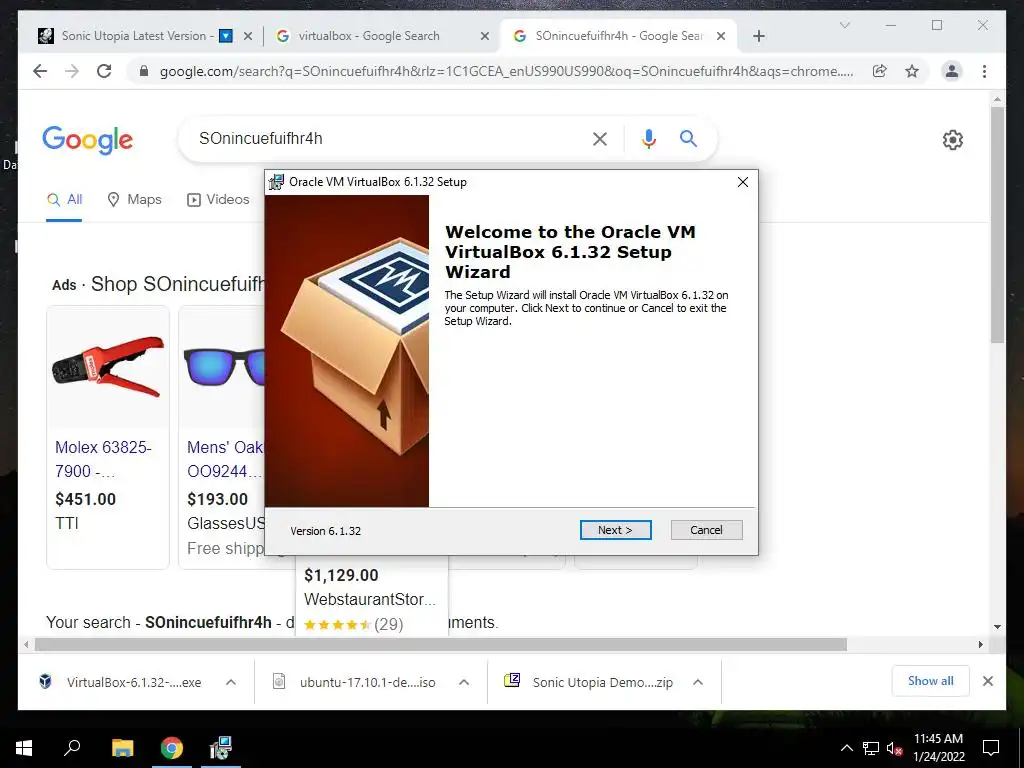Image resolution: width=1024 pixels, height=768 pixels.
Task: Close the SOnincuefuifhr4h search tab
Action: click(x=721, y=37)
